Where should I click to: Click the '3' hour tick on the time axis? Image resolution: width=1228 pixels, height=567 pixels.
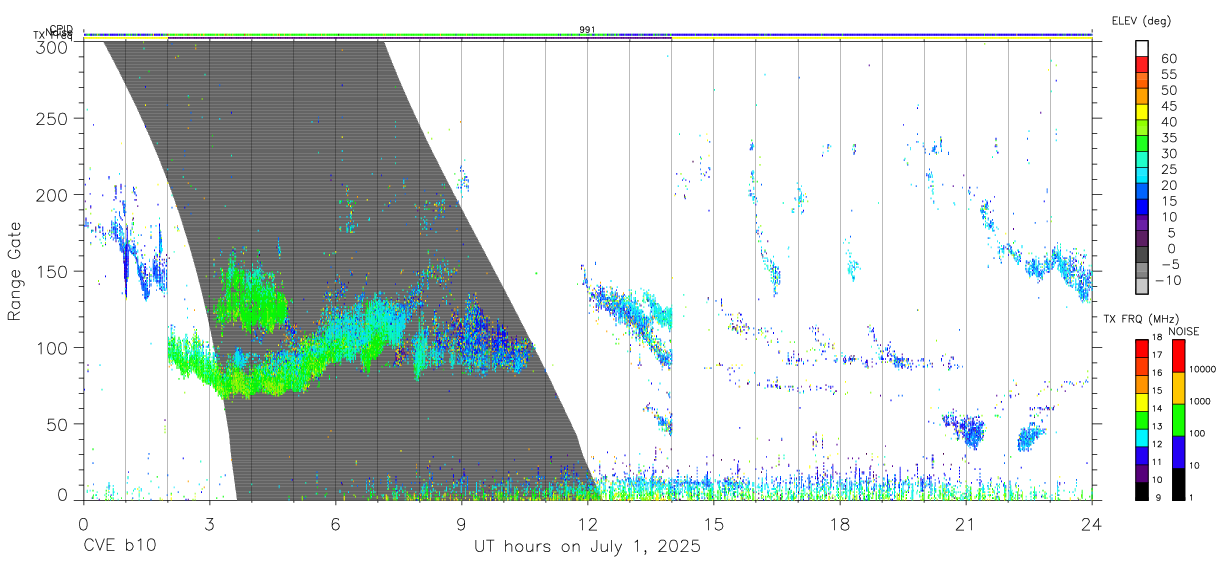tap(209, 524)
